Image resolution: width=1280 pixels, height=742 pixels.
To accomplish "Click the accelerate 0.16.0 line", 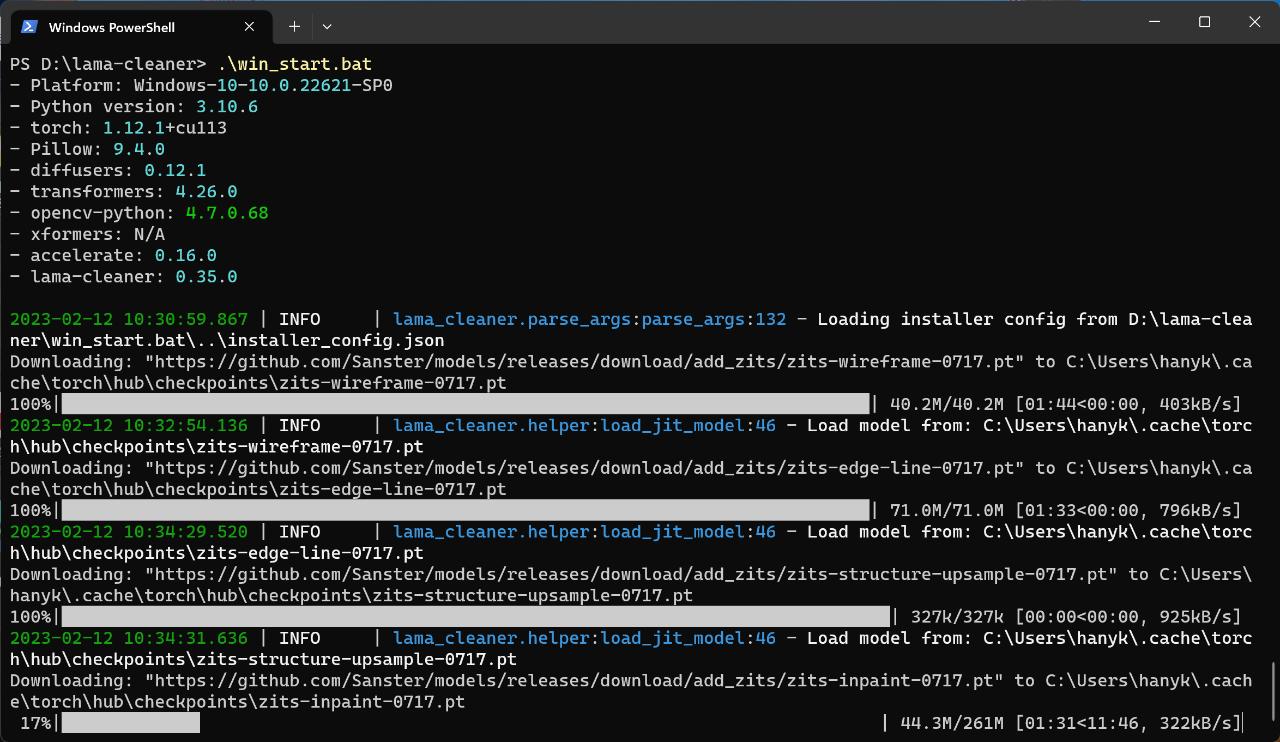I will (113, 255).
